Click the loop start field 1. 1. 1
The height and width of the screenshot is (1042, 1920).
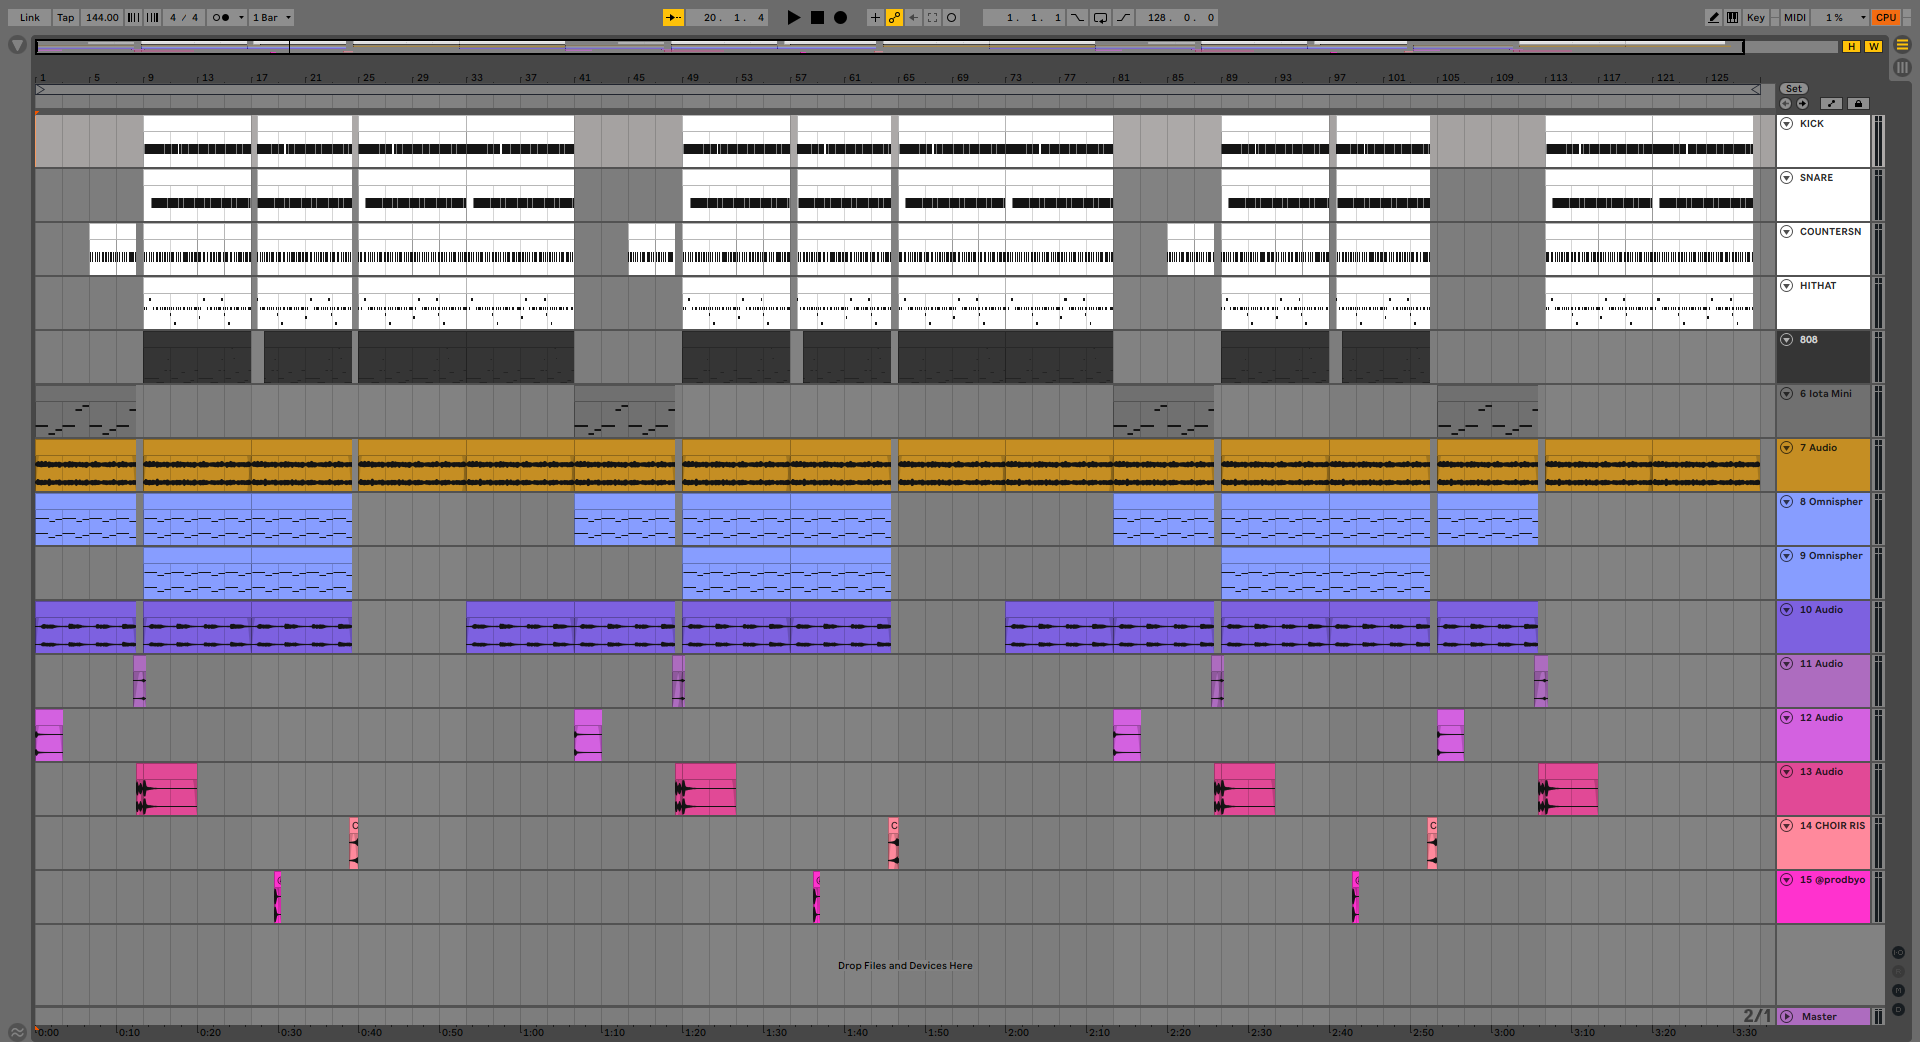[1023, 17]
